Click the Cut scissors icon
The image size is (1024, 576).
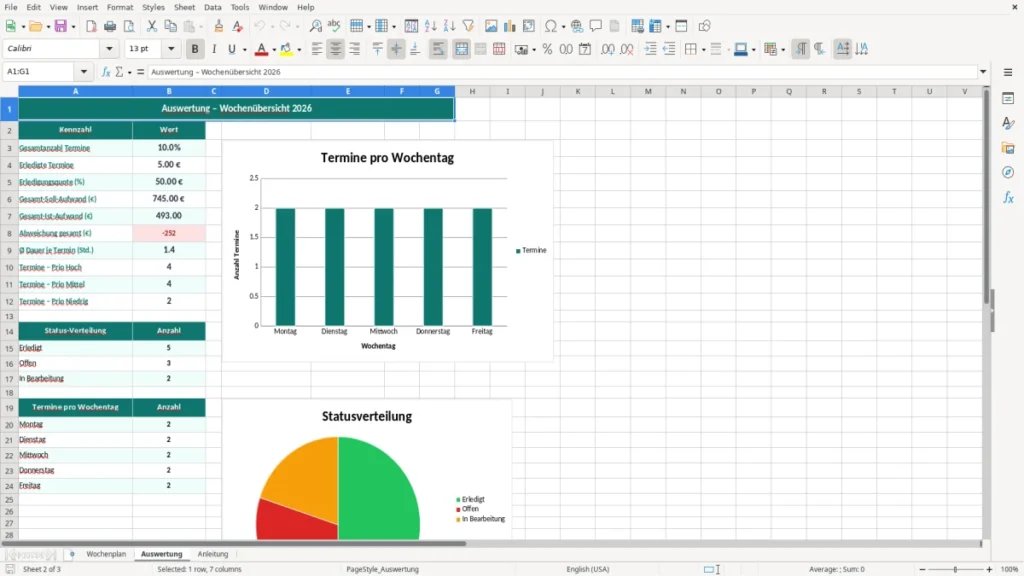point(152,26)
